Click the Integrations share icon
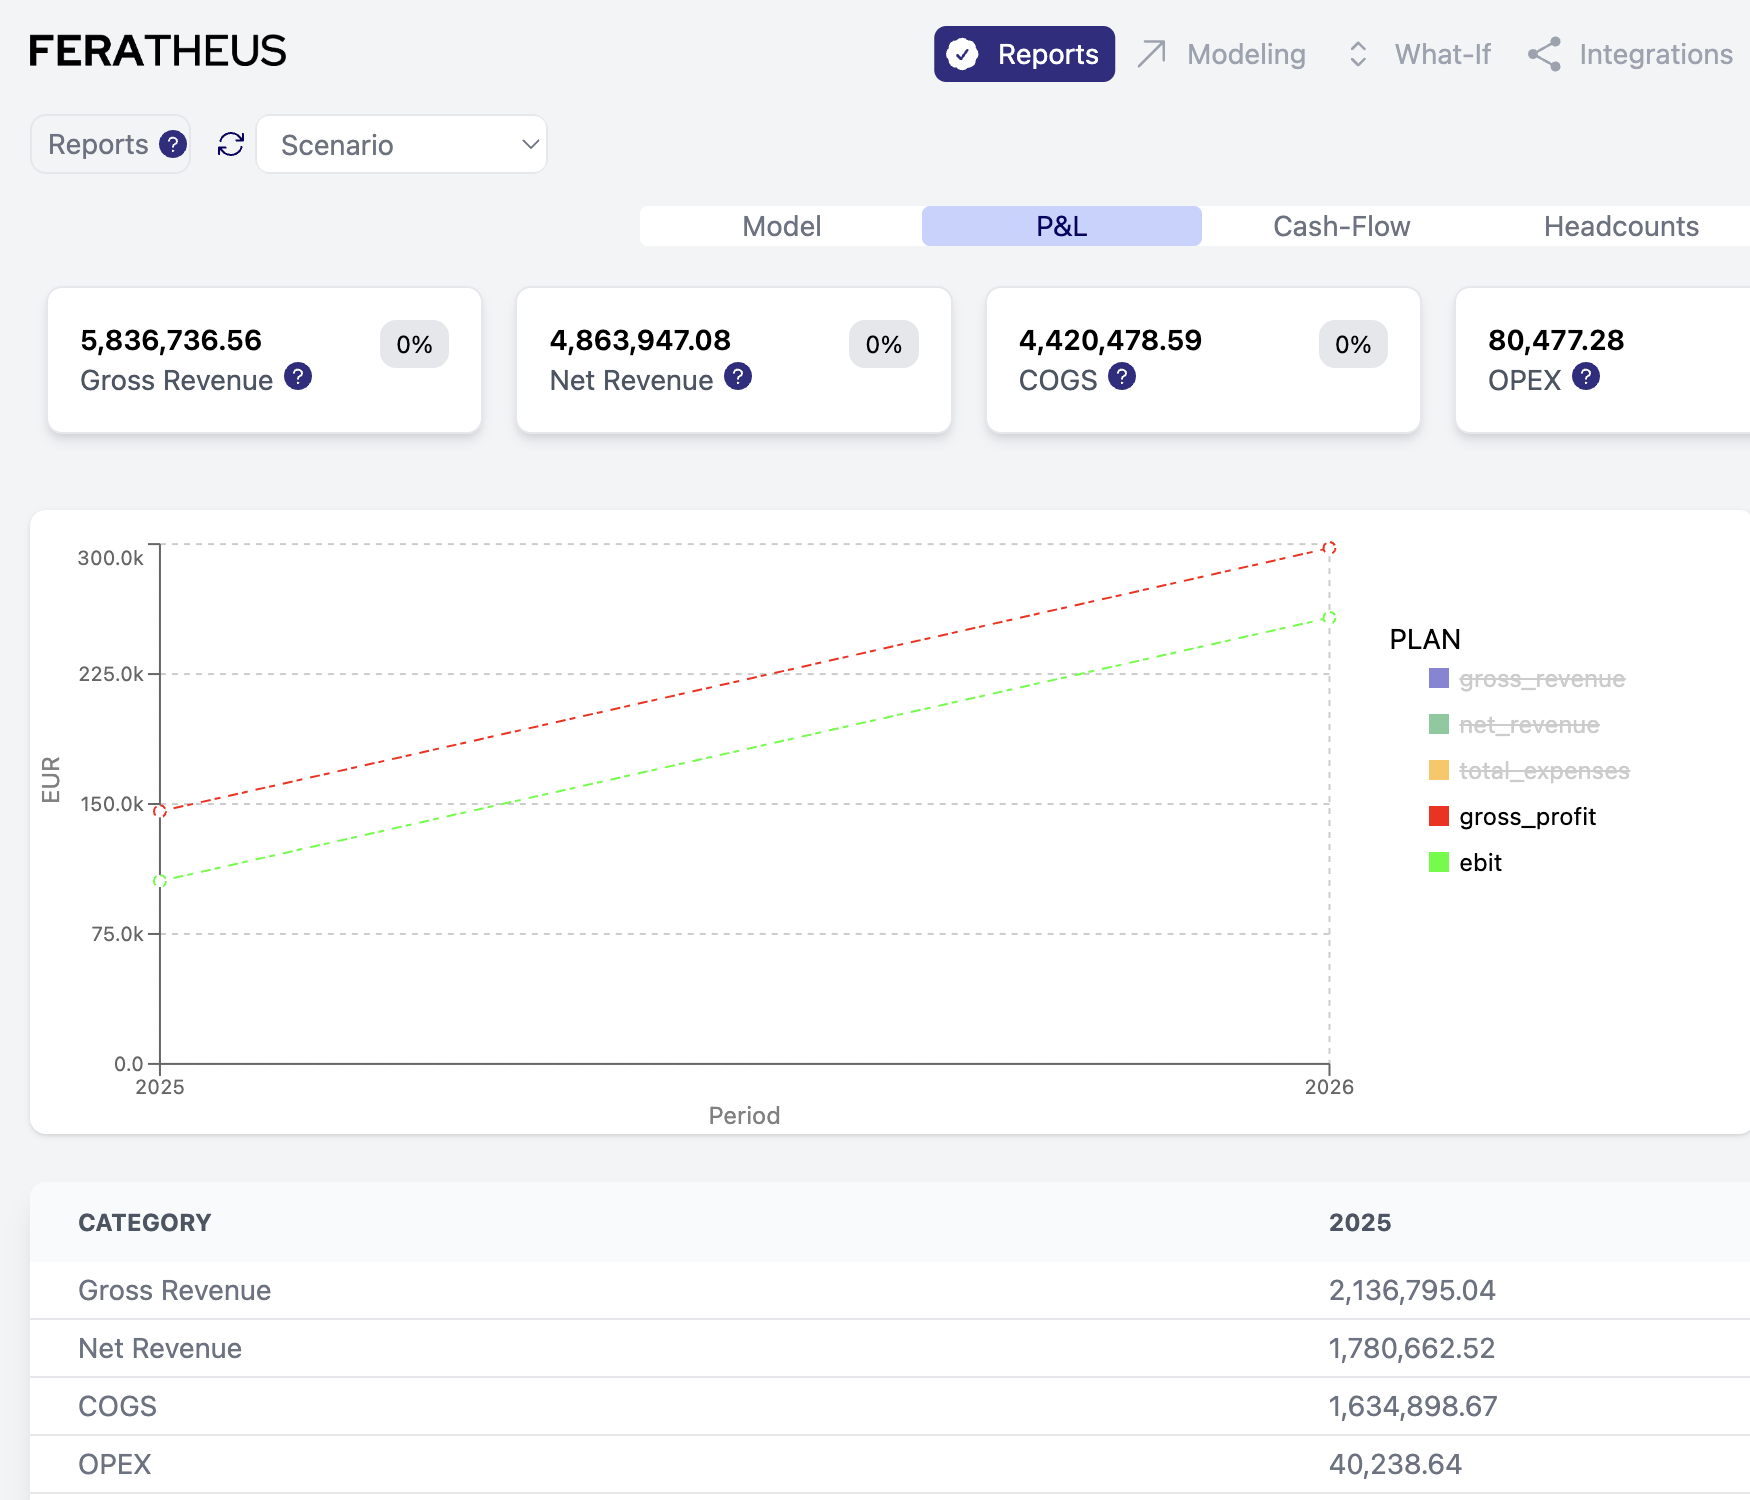The width and height of the screenshot is (1750, 1500). [x=1544, y=54]
